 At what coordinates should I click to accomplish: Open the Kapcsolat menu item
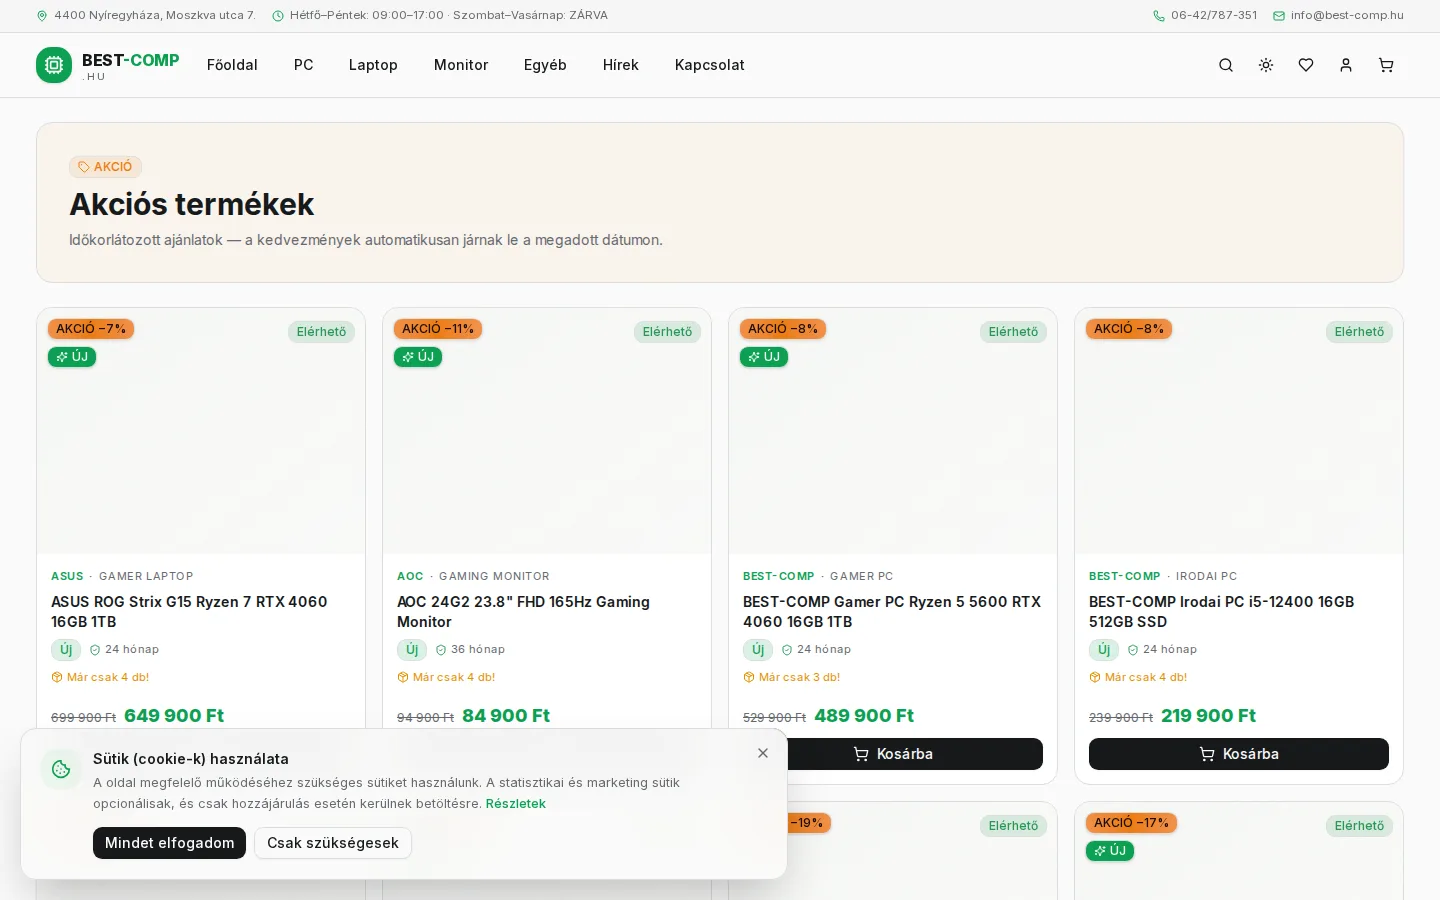click(710, 65)
